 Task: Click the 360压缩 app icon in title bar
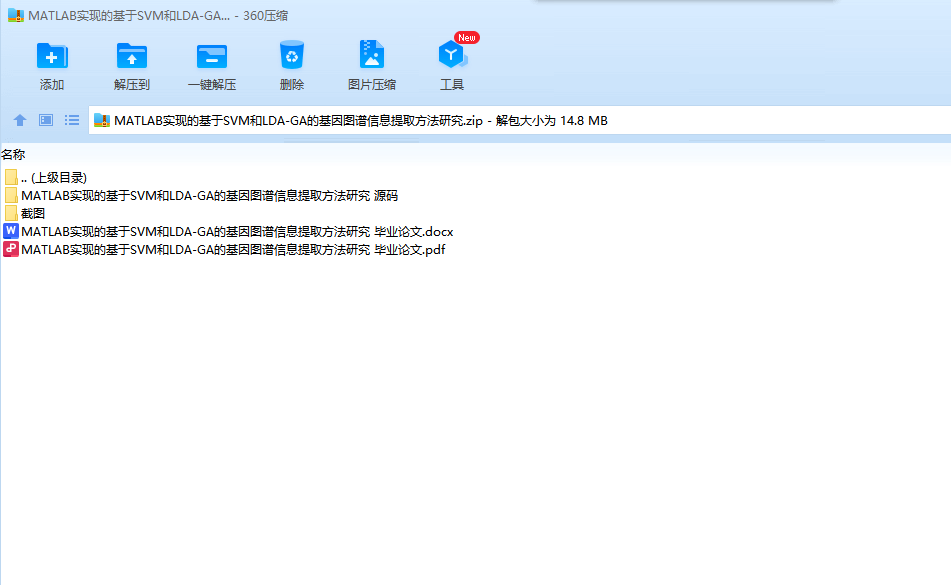click(x=15, y=15)
